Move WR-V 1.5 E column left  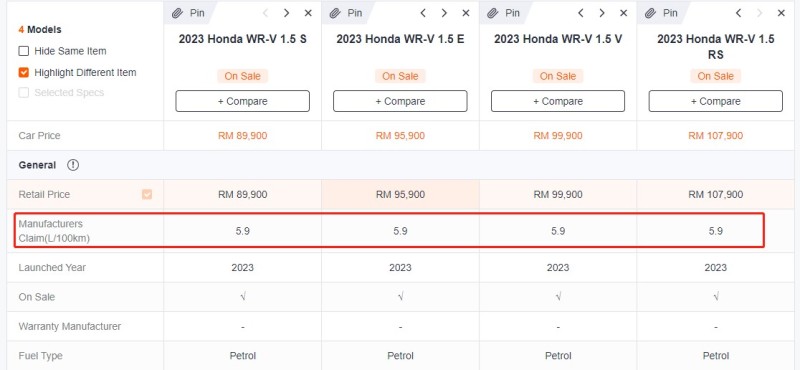coord(423,13)
